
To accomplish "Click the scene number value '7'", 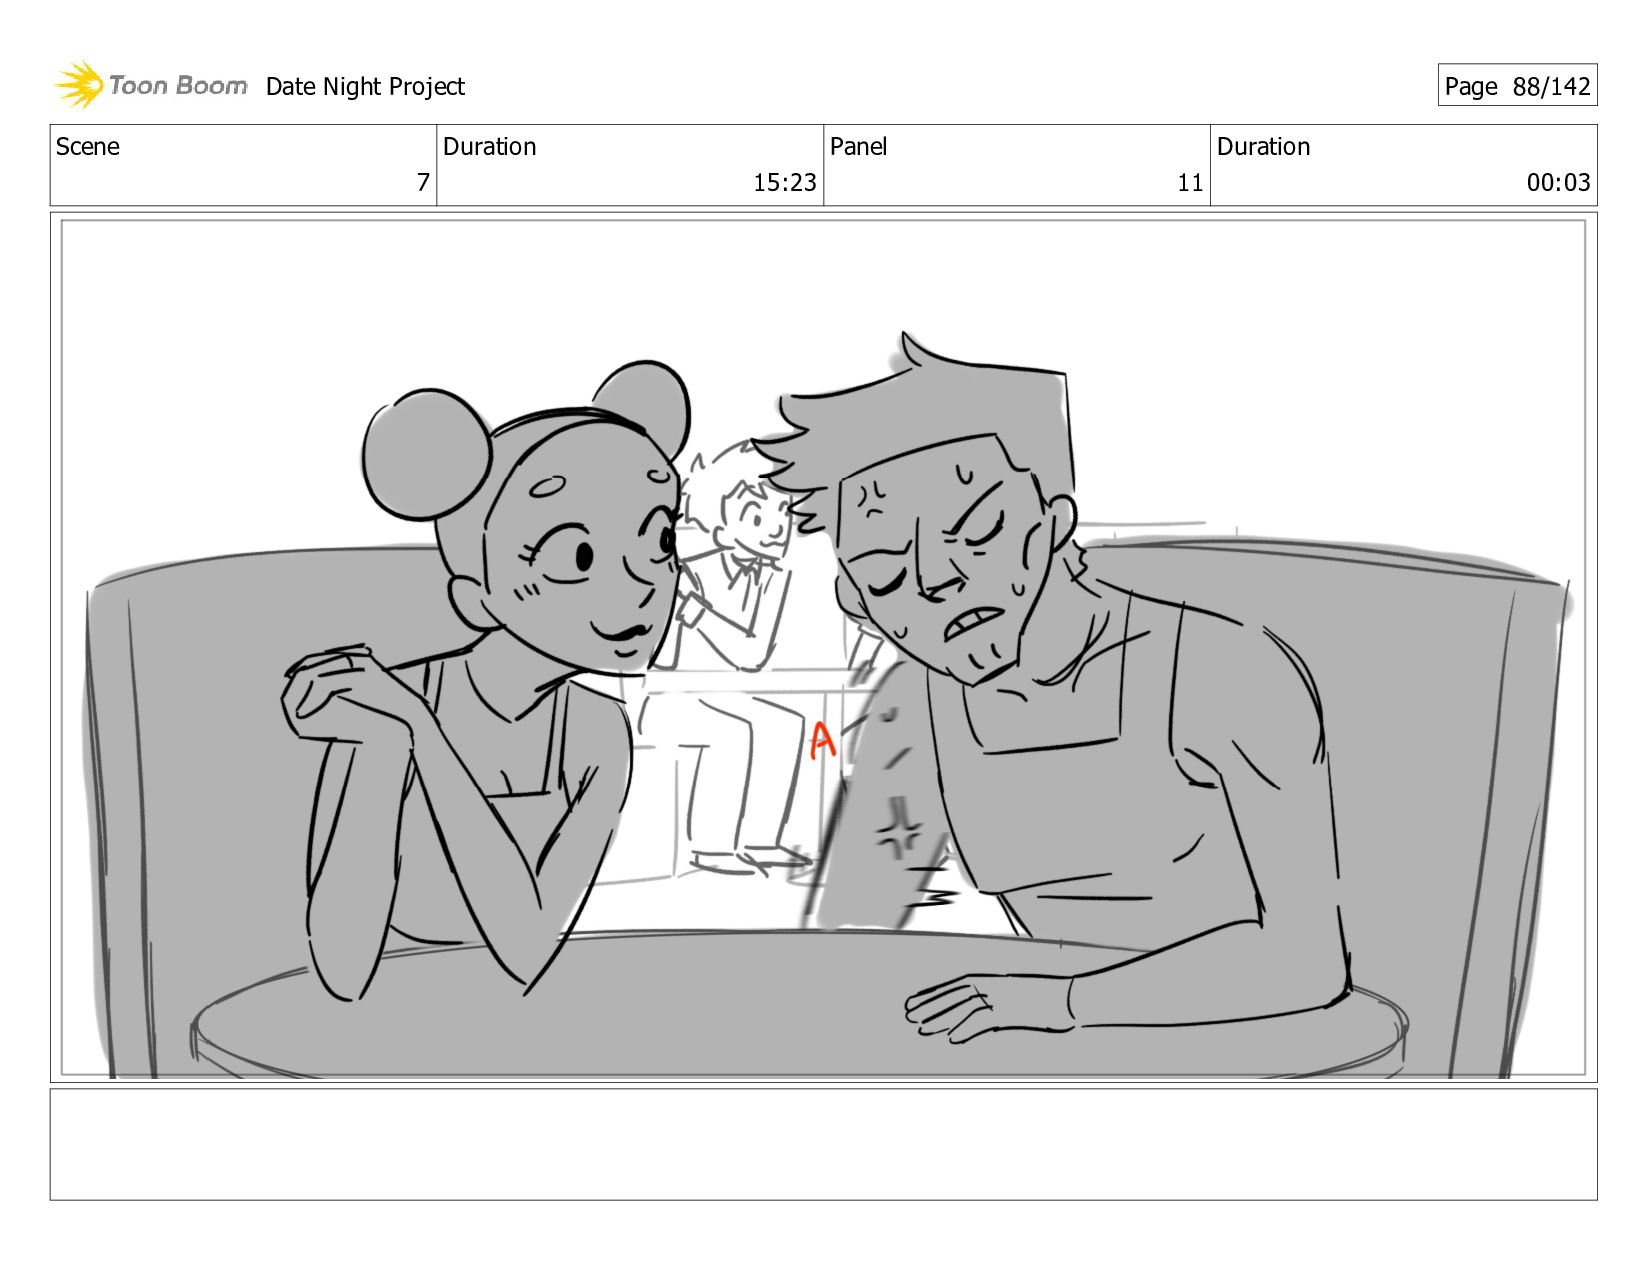I will (x=423, y=183).
